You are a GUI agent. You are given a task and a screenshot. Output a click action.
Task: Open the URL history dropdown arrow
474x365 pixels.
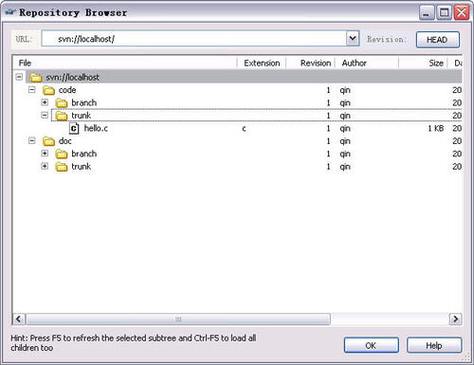[353, 39]
